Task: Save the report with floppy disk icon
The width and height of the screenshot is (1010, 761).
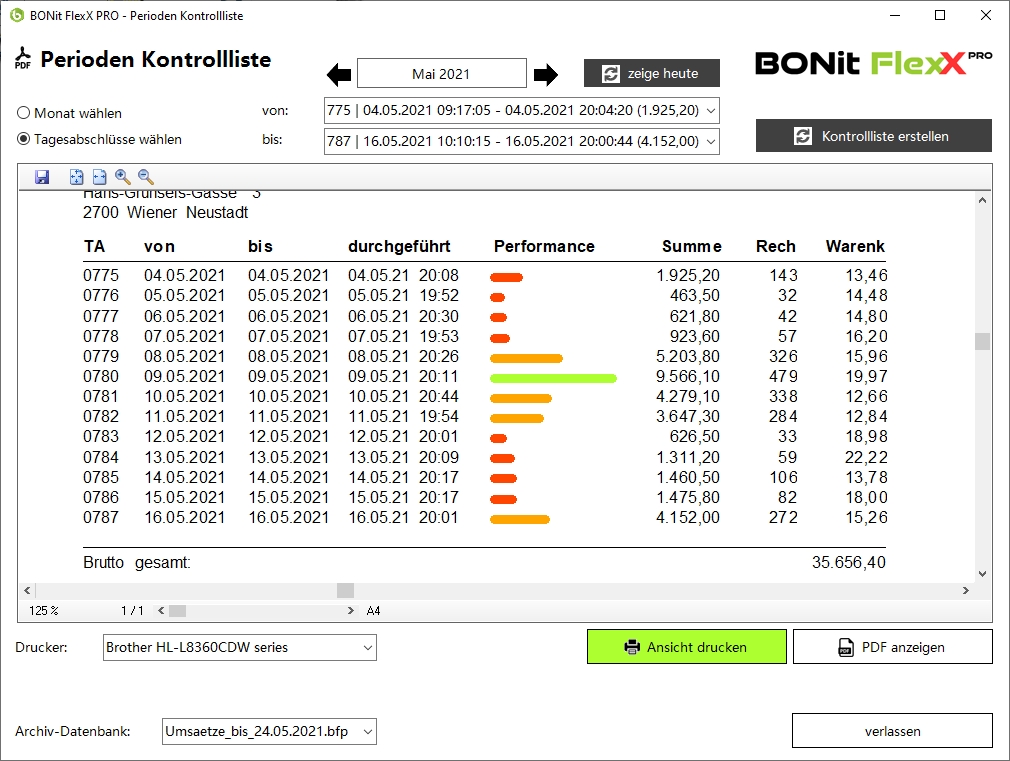Action: tap(43, 177)
